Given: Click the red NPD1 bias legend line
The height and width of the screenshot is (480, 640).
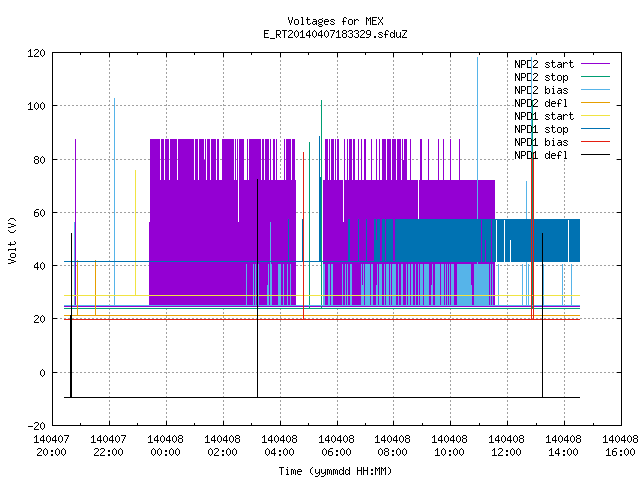Looking at the screenshot, I should point(595,142).
